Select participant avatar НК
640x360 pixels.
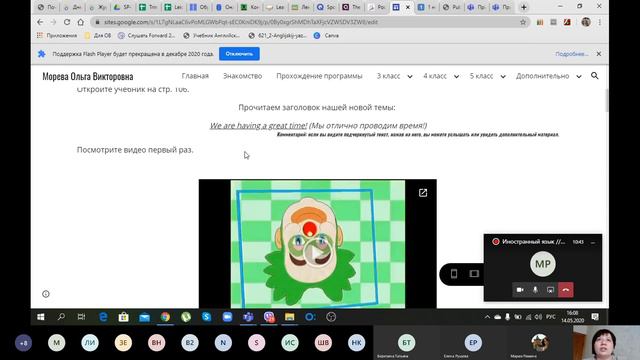356,343
